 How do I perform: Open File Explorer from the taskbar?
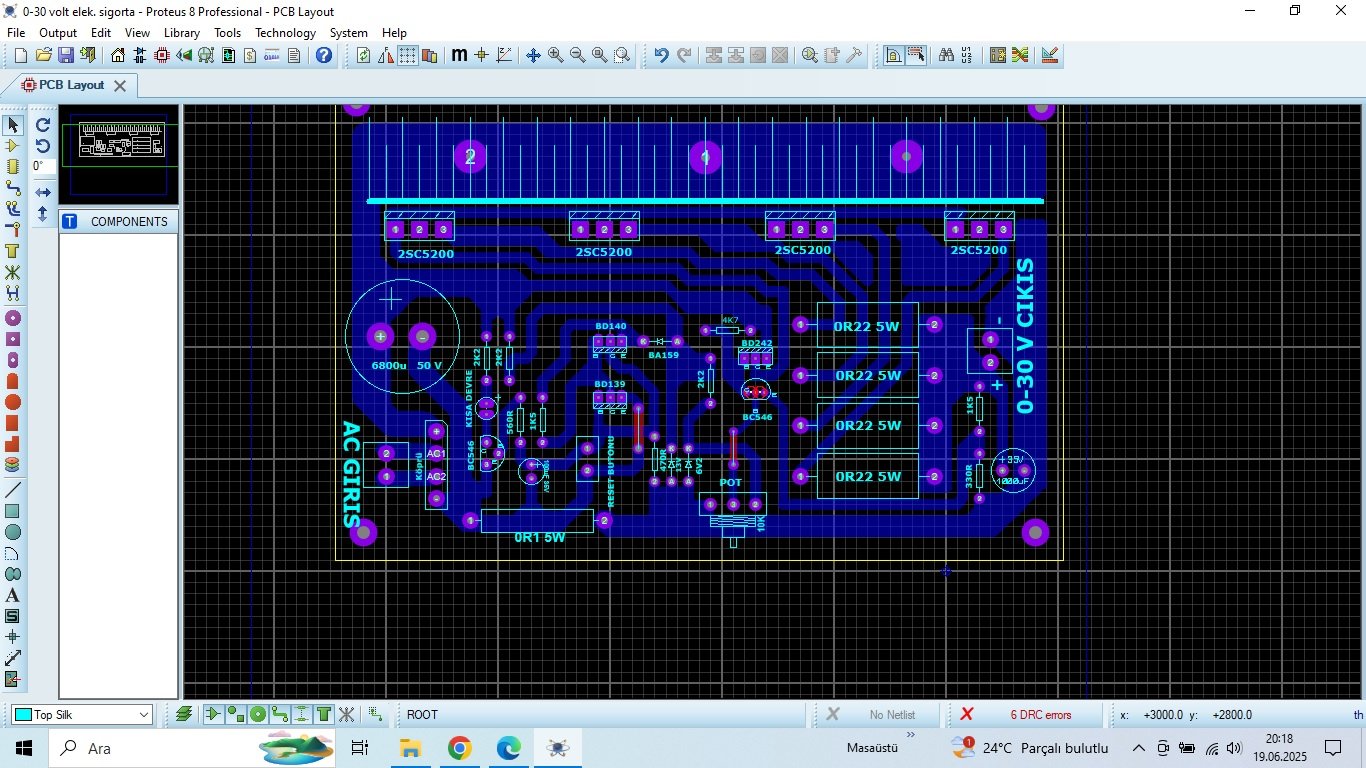pyautogui.click(x=410, y=748)
